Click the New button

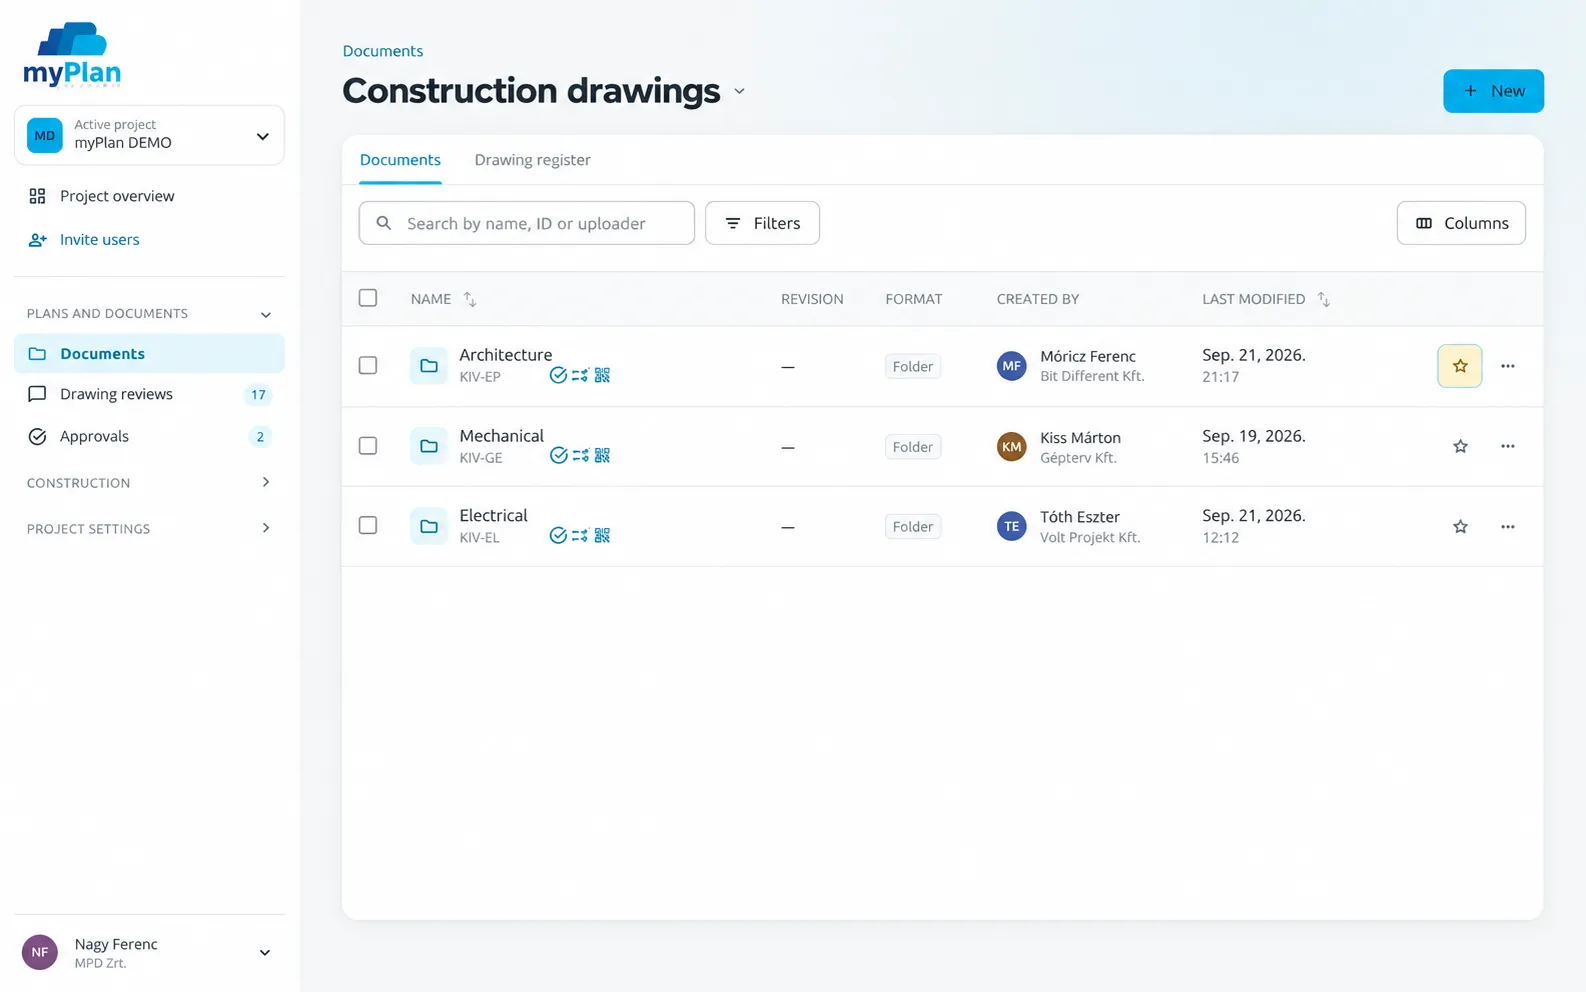(1493, 91)
